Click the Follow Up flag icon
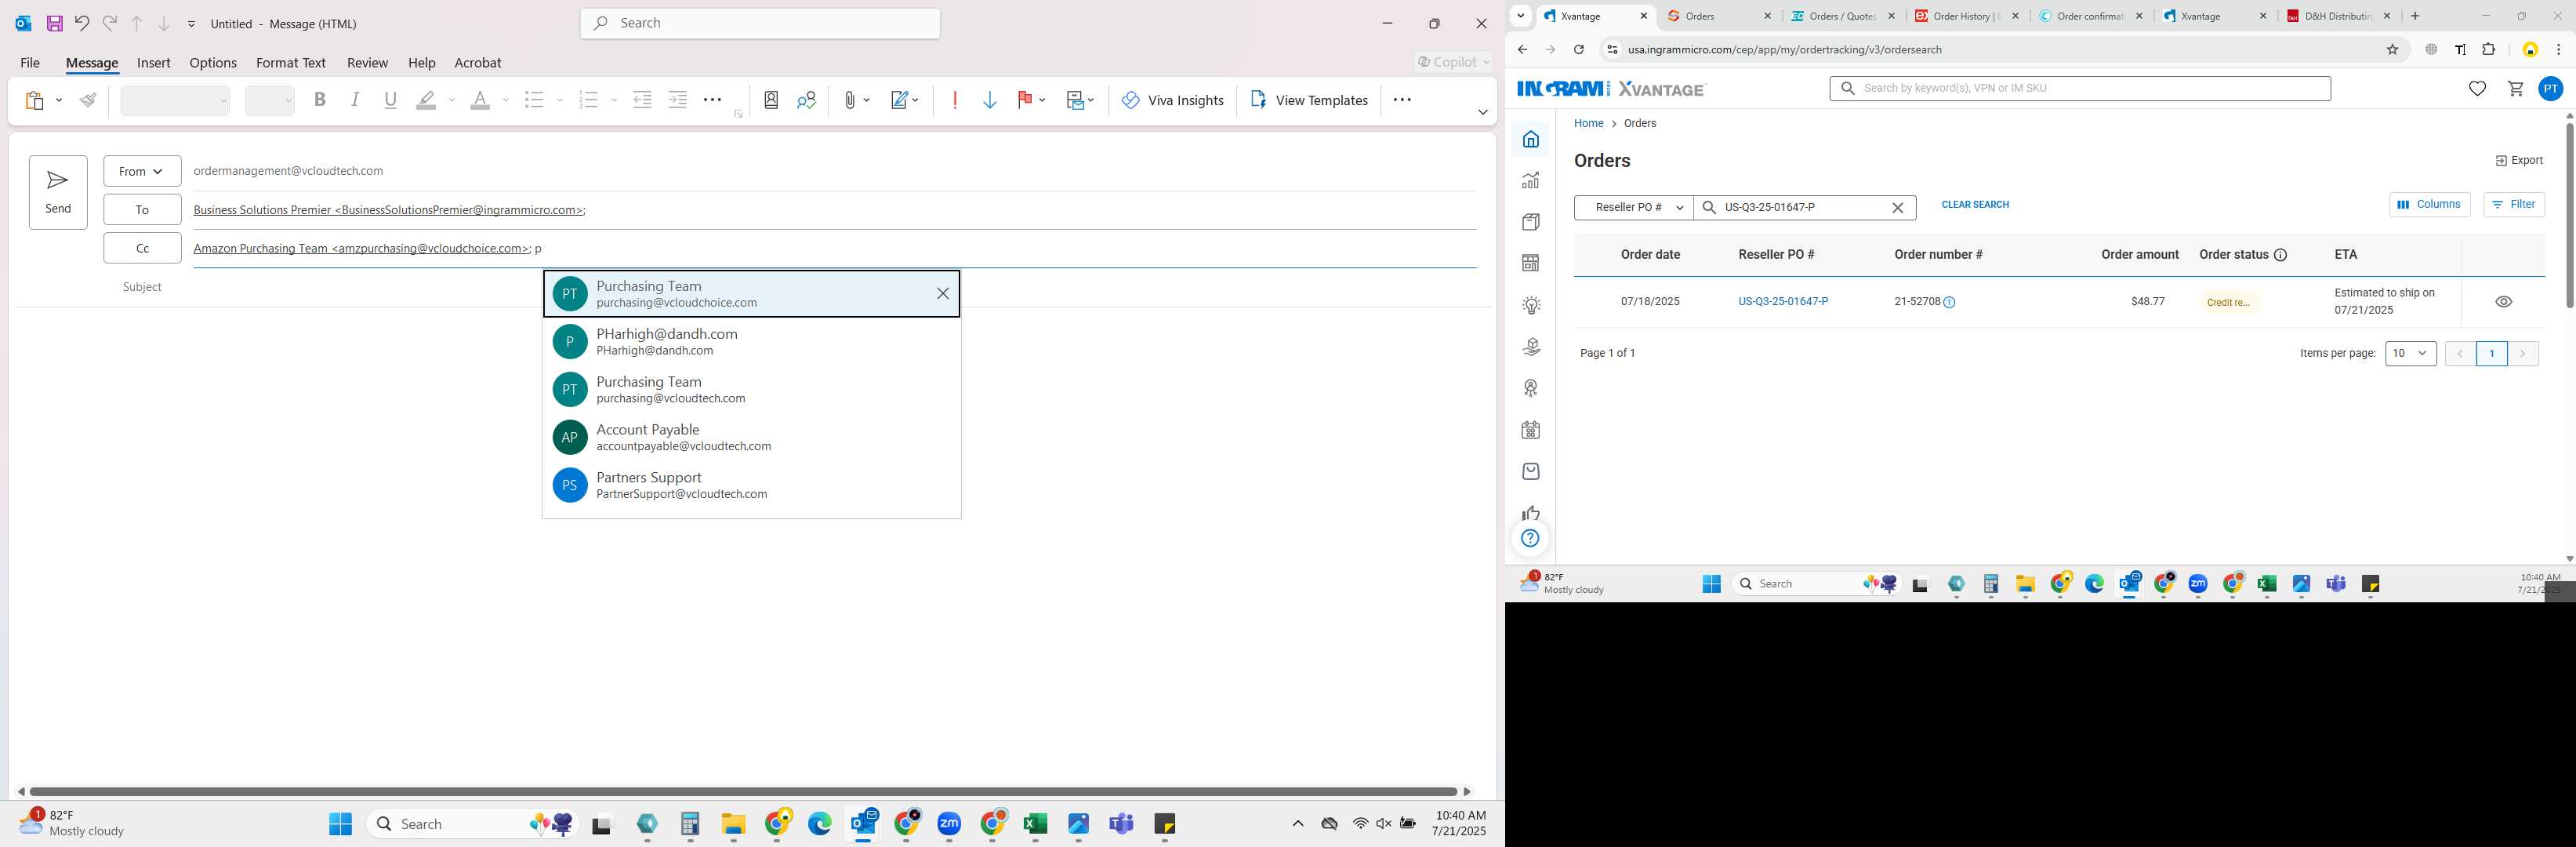This screenshot has height=847, width=2576. [1025, 100]
